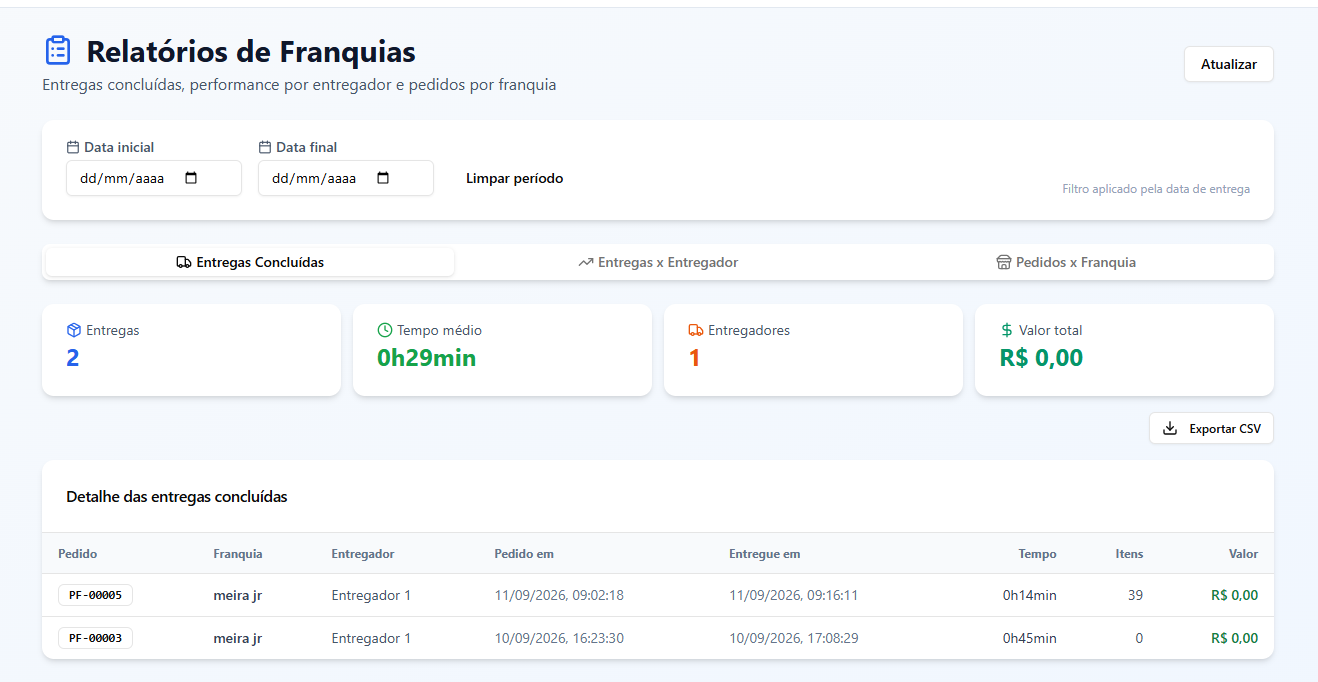Click order badge PF-00003
This screenshot has height=682, width=1318.
(95, 638)
